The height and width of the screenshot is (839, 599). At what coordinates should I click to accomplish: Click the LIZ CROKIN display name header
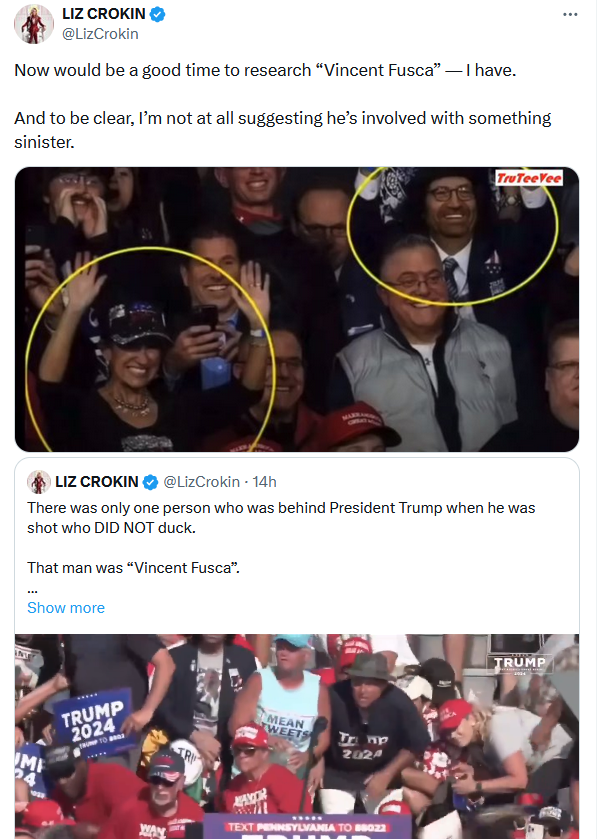pos(103,14)
